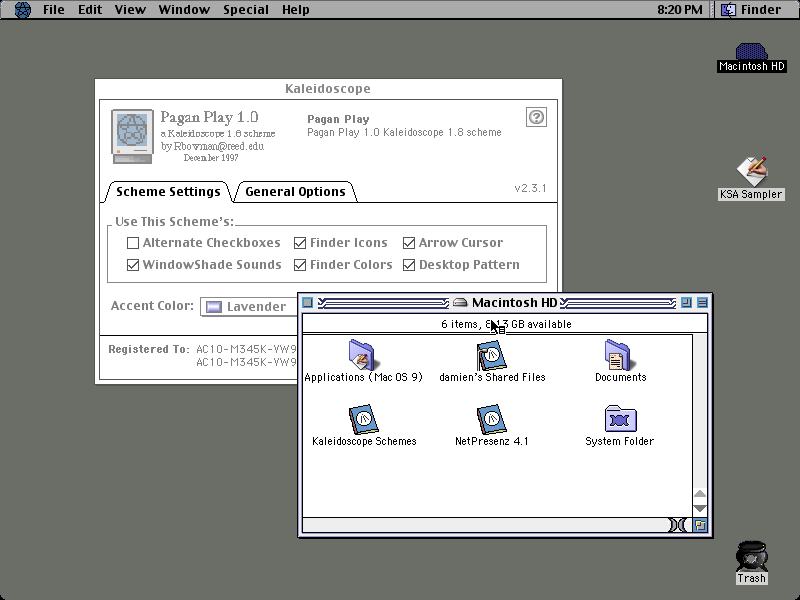The image size is (800, 600).
Task: Toggle the Desktop Pattern checkbox
Action: pyautogui.click(x=409, y=265)
